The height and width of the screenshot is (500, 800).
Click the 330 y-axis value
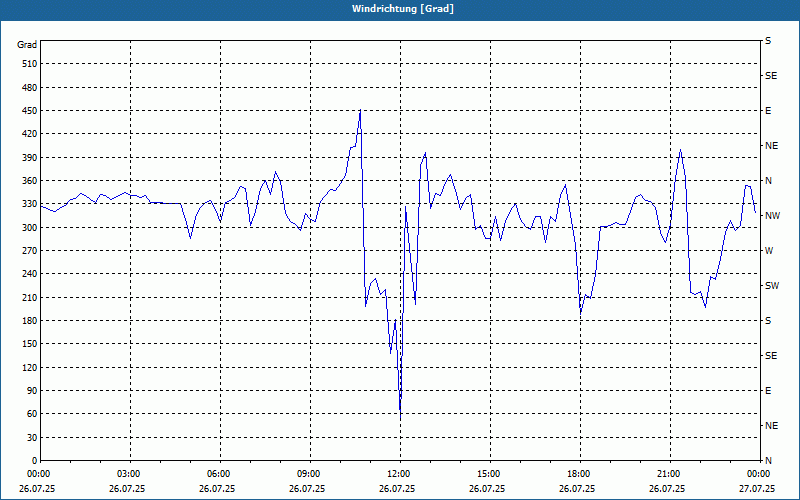pos(30,204)
